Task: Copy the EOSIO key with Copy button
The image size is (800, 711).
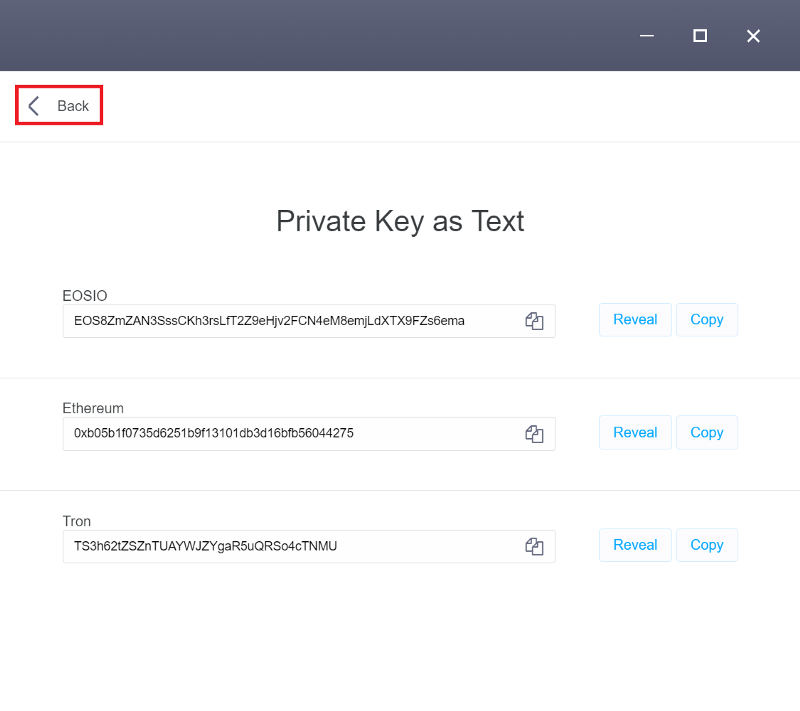Action: pos(707,320)
